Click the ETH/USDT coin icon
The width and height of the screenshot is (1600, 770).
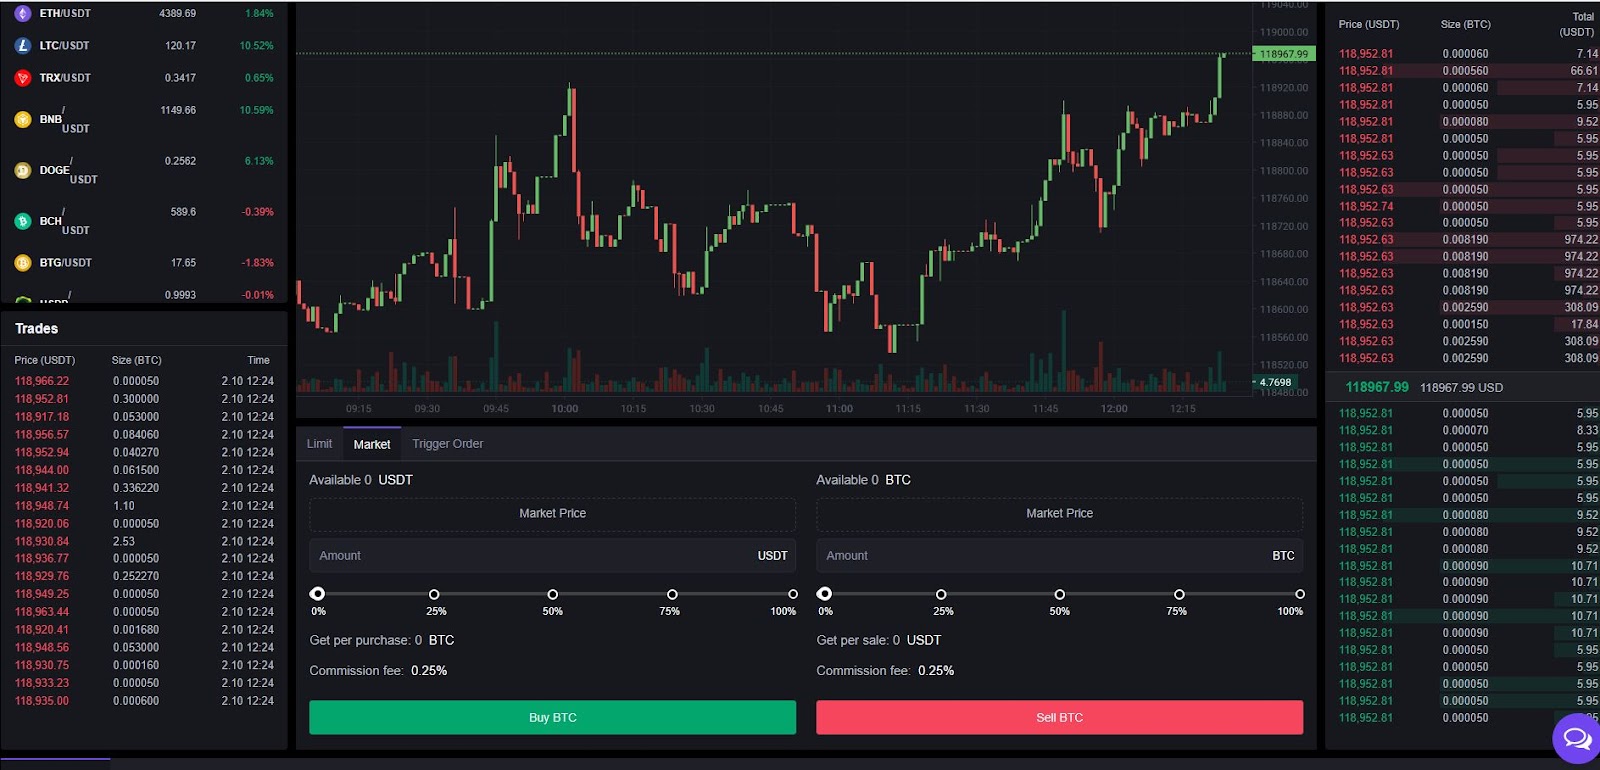coord(23,14)
